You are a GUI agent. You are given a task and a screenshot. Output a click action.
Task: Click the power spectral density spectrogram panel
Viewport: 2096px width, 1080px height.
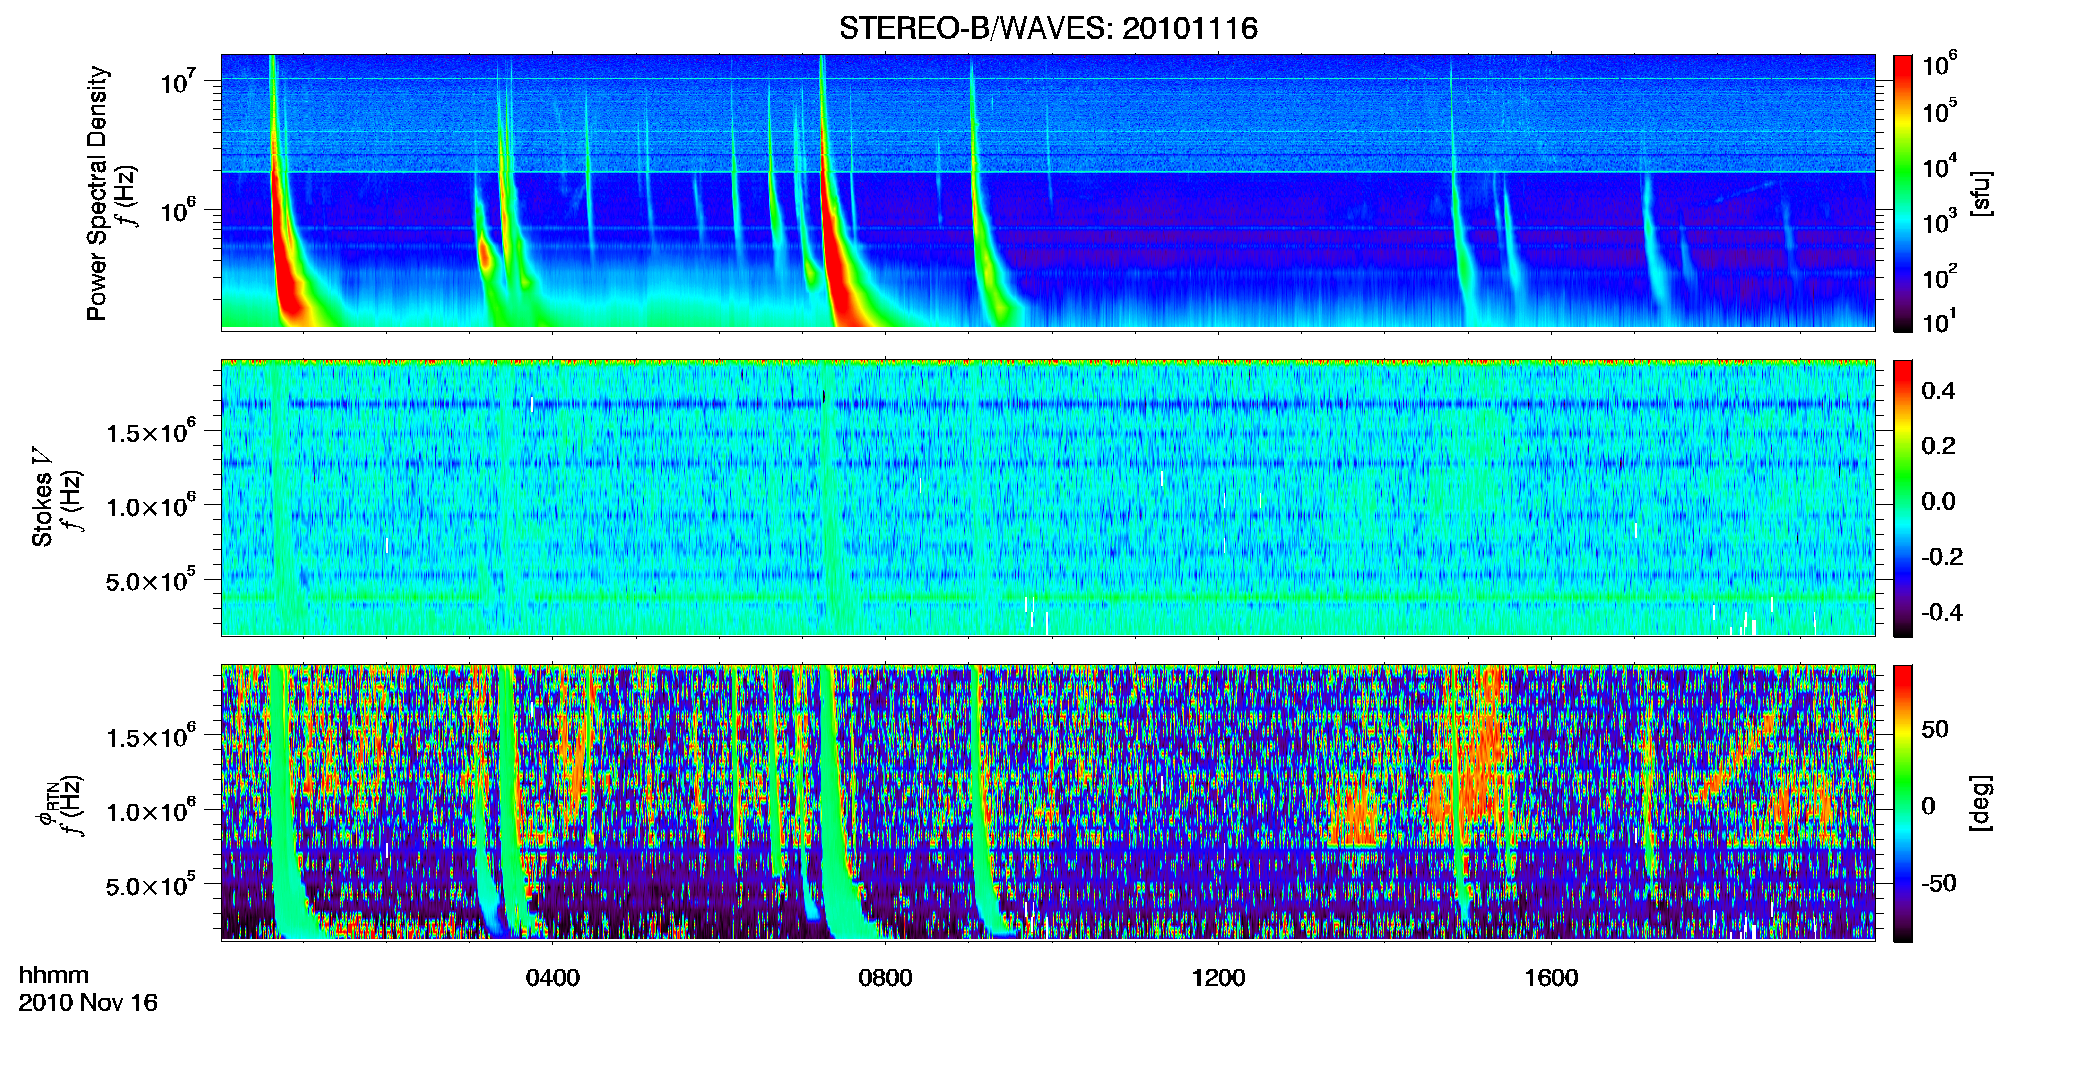(1048, 192)
